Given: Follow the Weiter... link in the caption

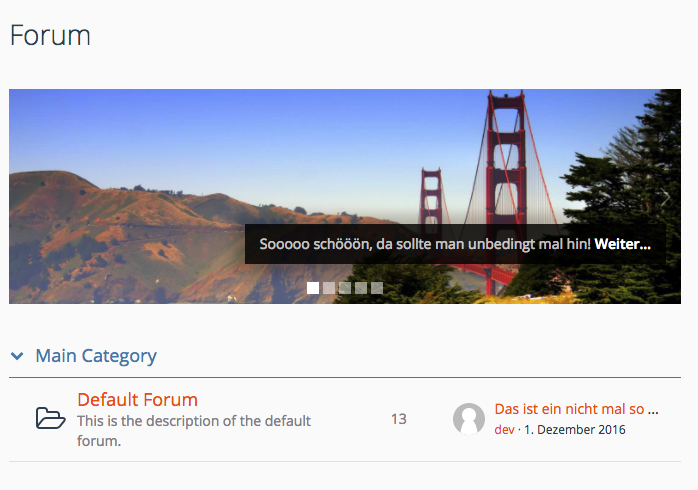Looking at the screenshot, I should pyautogui.click(x=622, y=243).
